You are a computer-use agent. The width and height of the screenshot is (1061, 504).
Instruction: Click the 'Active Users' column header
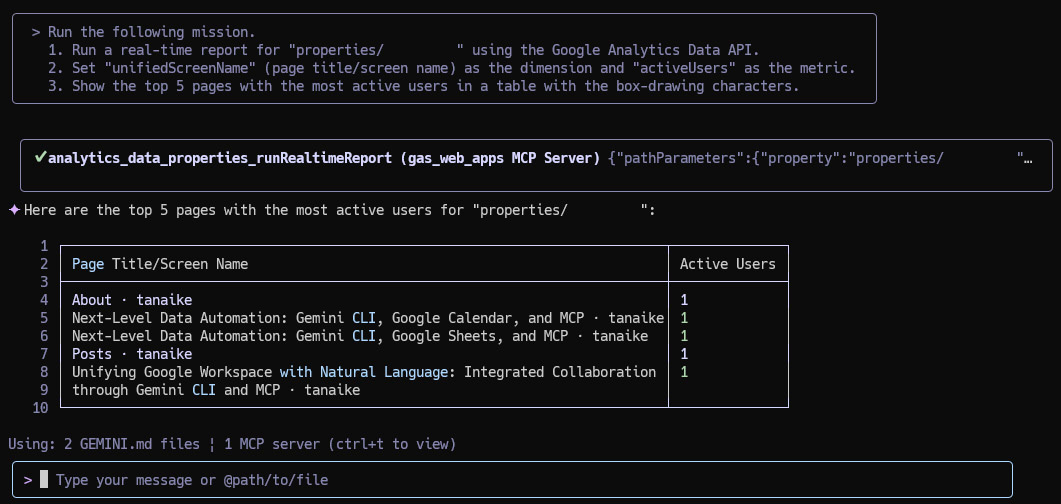coord(728,264)
